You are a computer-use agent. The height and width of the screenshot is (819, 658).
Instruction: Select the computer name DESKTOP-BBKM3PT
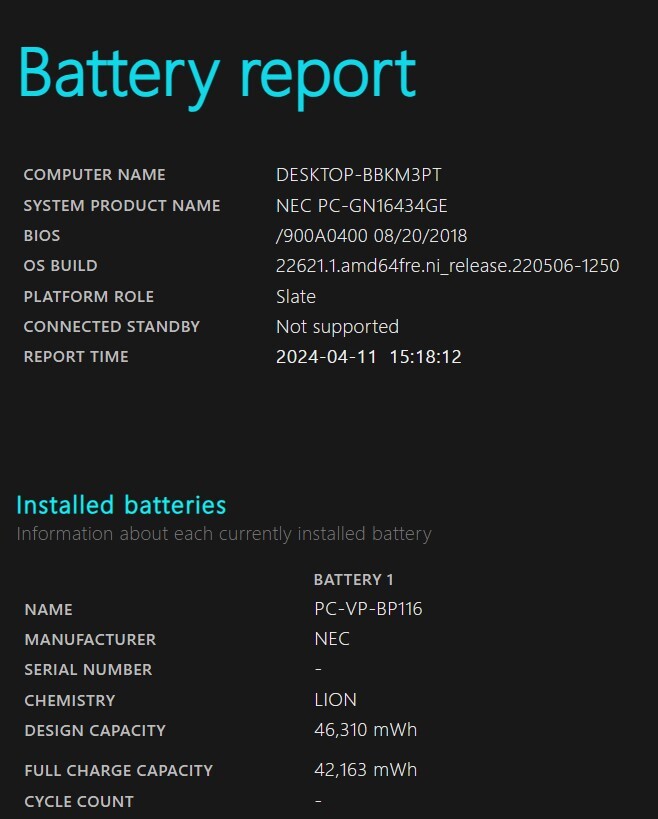click(x=358, y=175)
